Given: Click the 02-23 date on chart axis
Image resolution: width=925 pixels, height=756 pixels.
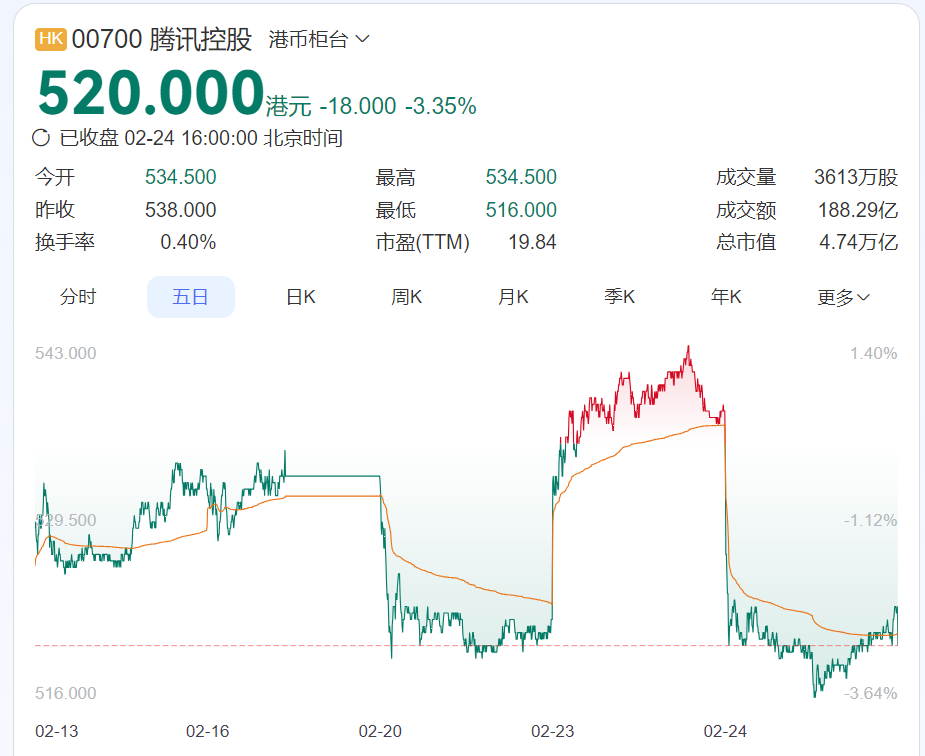Looking at the screenshot, I should (553, 731).
